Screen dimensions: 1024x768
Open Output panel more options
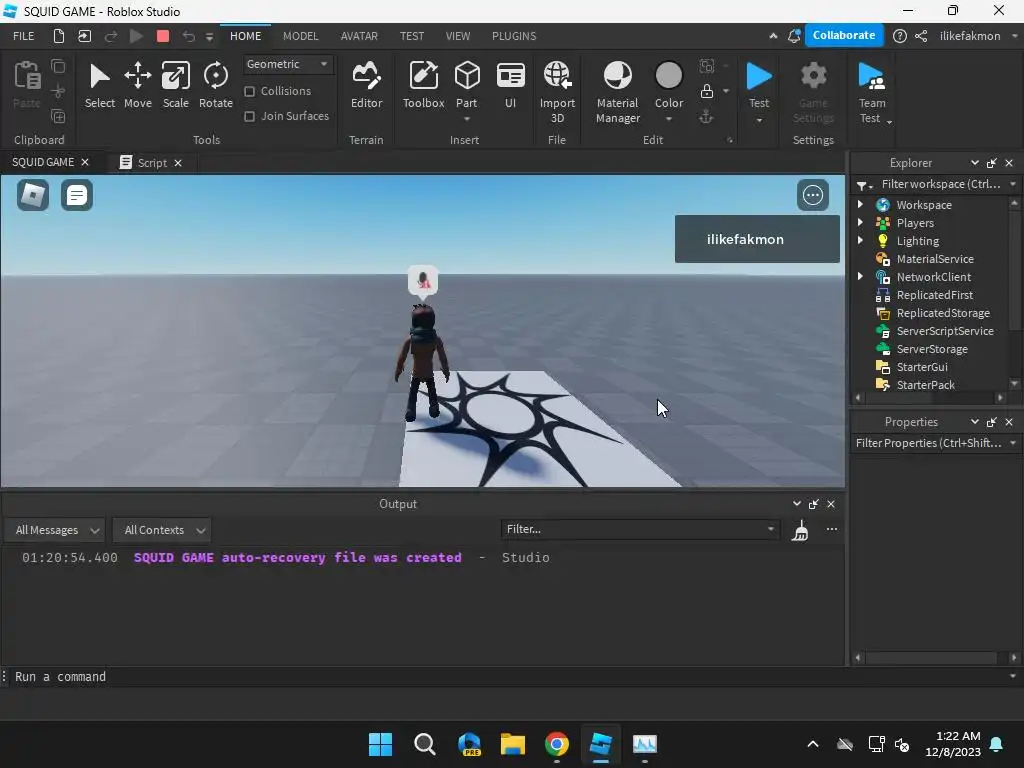[x=831, y=529]
